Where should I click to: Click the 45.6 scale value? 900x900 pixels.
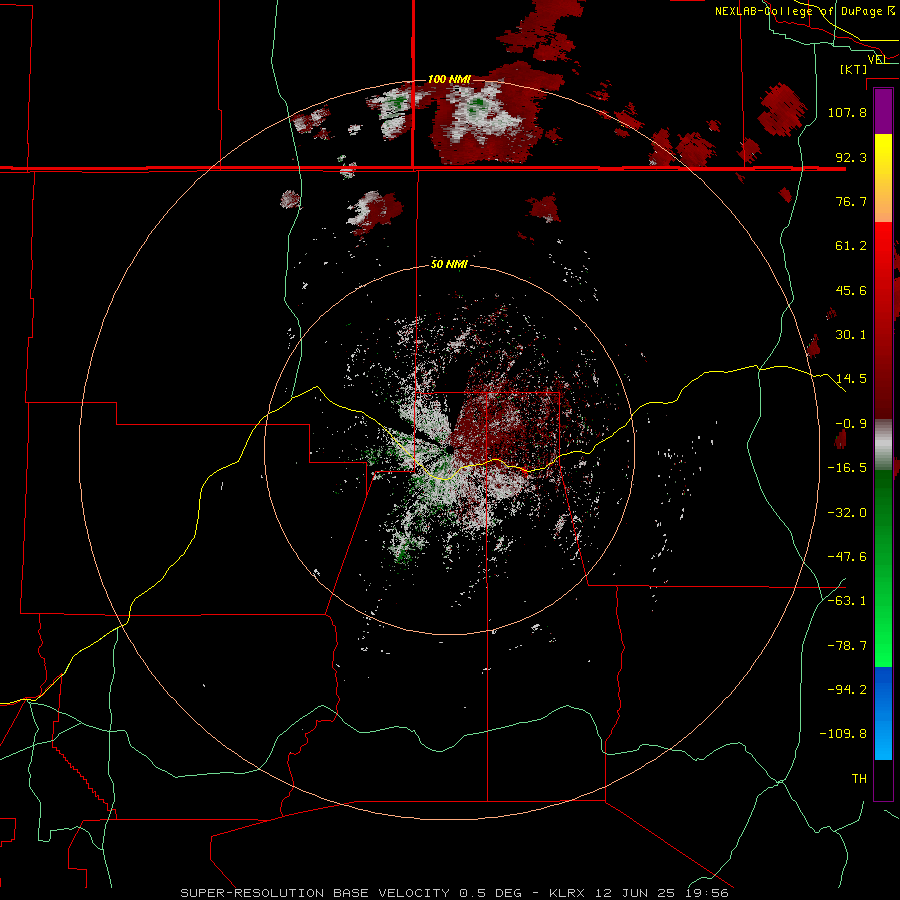pyautogui.click(x=851, y=290)
